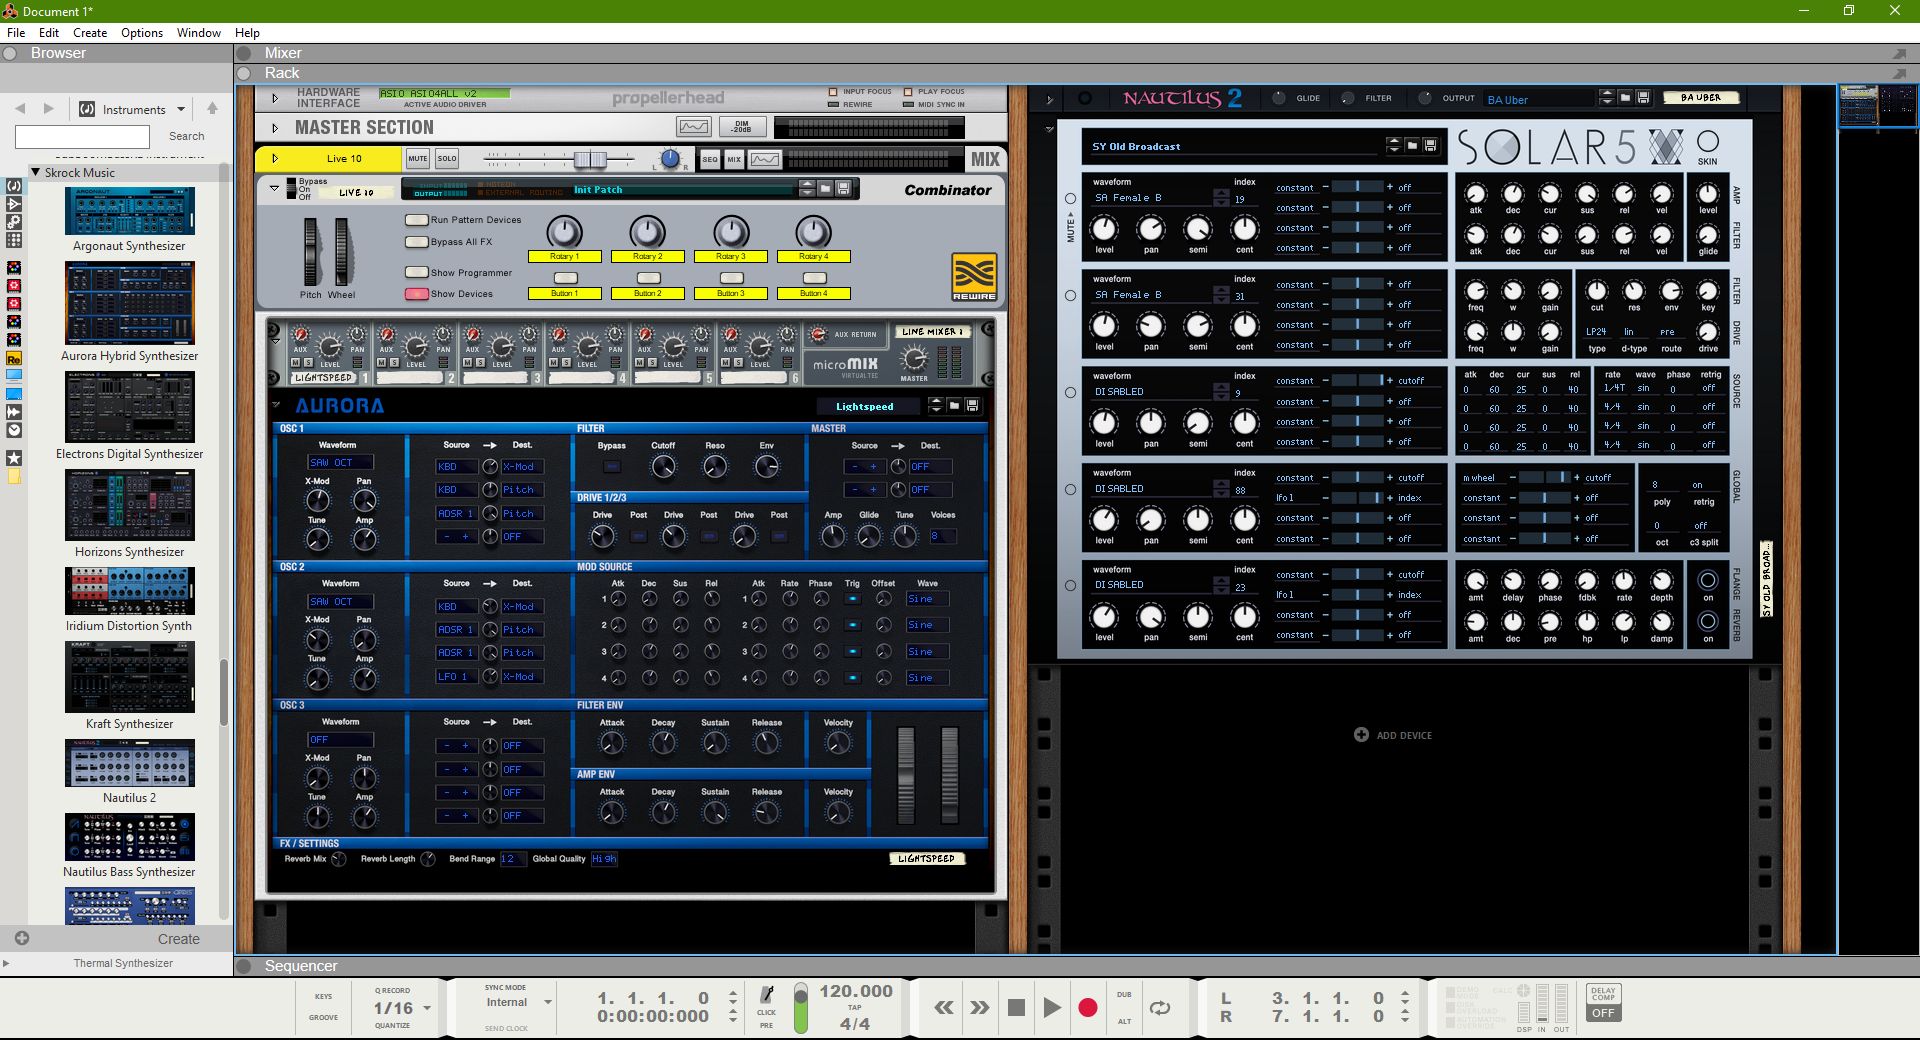Click the Live 10 channel EQ graph icon
Image resolution: width=1920 pixels, height=1040 pixels.
click(765, 159)
